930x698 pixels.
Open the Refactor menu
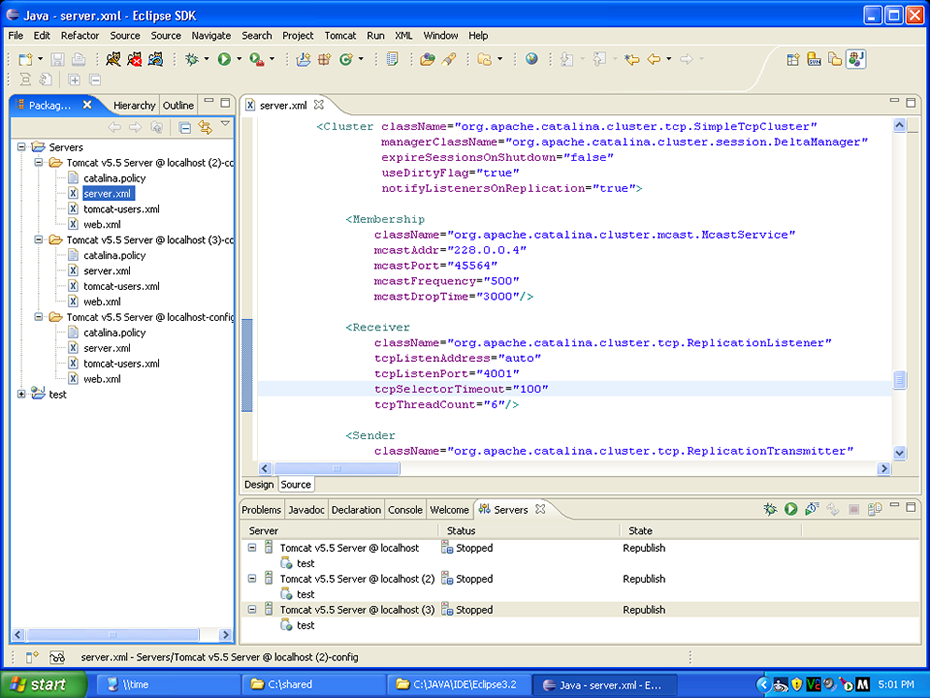point(80,36)
